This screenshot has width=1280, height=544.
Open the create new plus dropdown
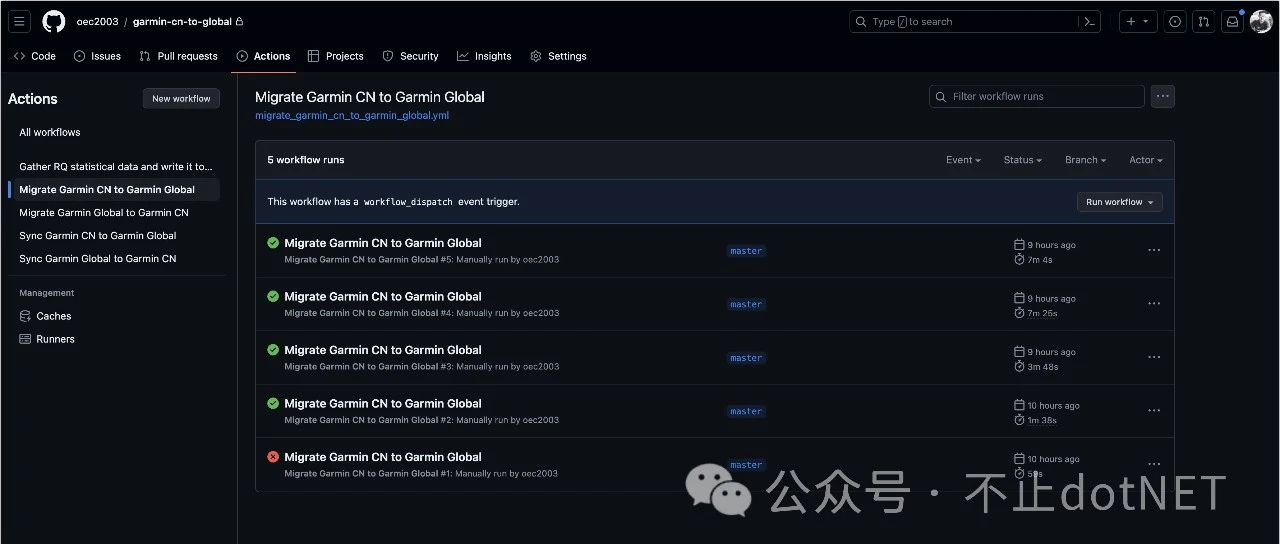click(x=1137, y=21)
